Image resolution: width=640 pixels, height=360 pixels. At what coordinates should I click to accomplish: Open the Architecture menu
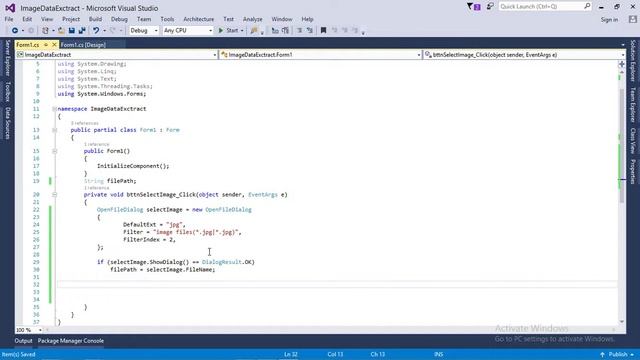coord(199,19)
